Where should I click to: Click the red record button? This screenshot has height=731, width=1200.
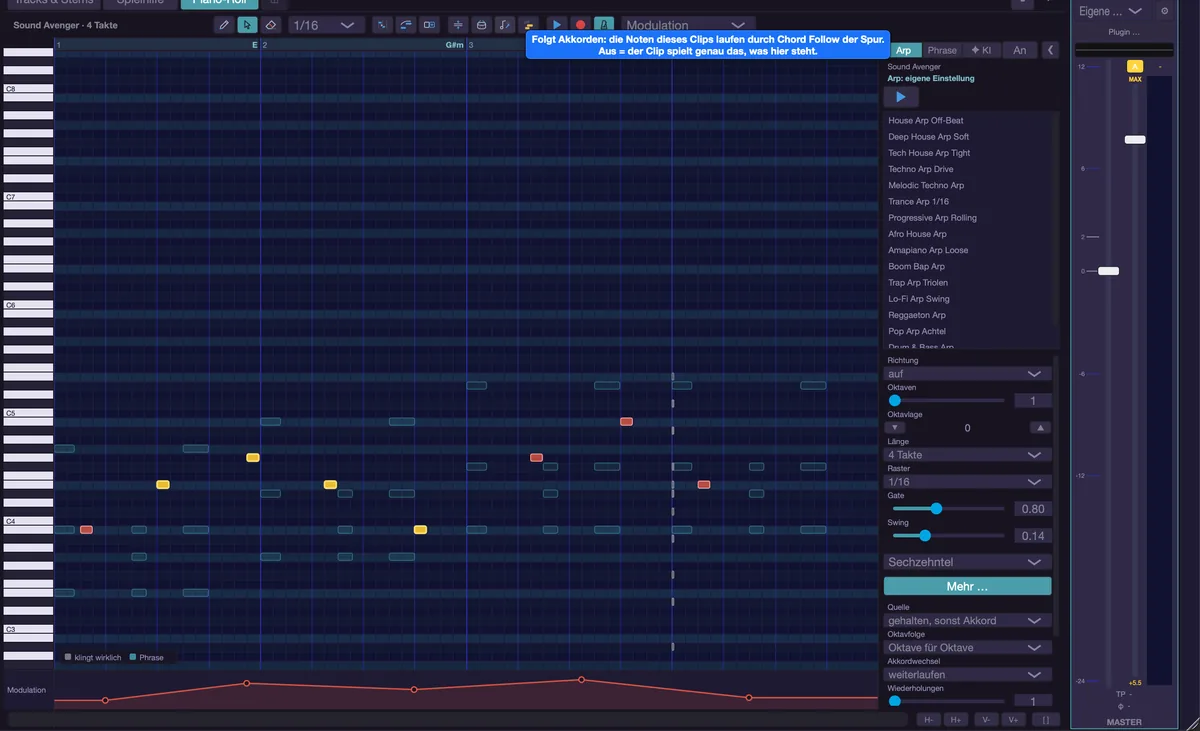click(580, 25)
